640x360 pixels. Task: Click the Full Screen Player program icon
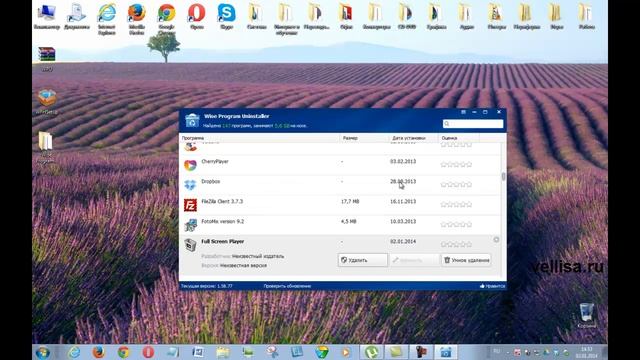point(190,245)
